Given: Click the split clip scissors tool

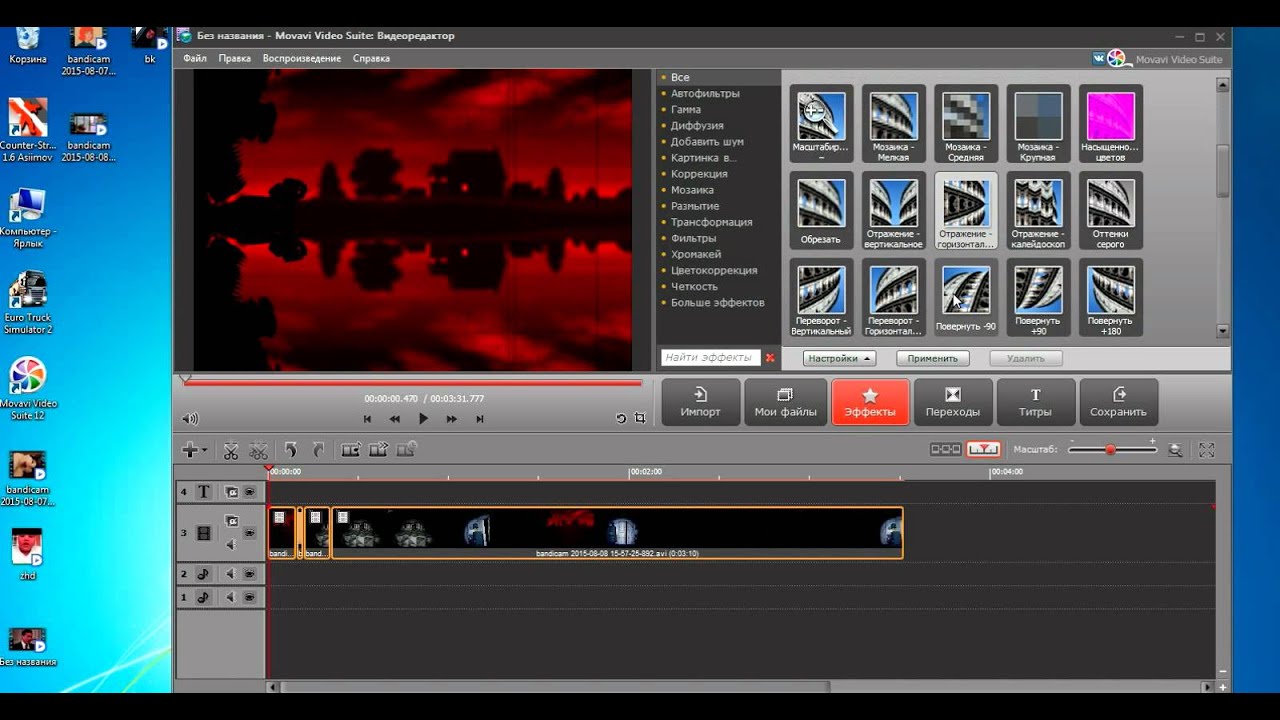Looking at the screenshot, I should (231, 450).
